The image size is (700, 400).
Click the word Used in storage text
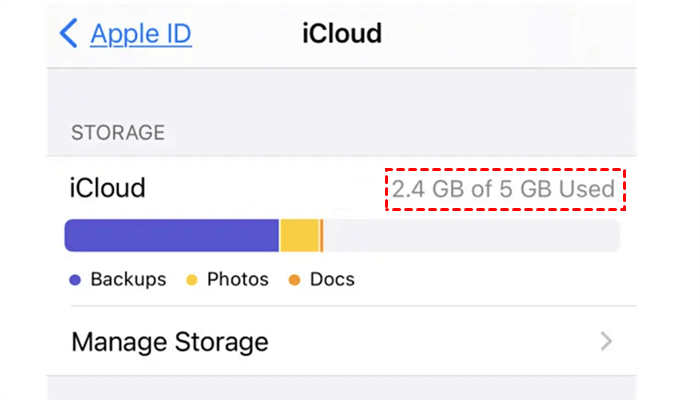(x=588, y=189)
